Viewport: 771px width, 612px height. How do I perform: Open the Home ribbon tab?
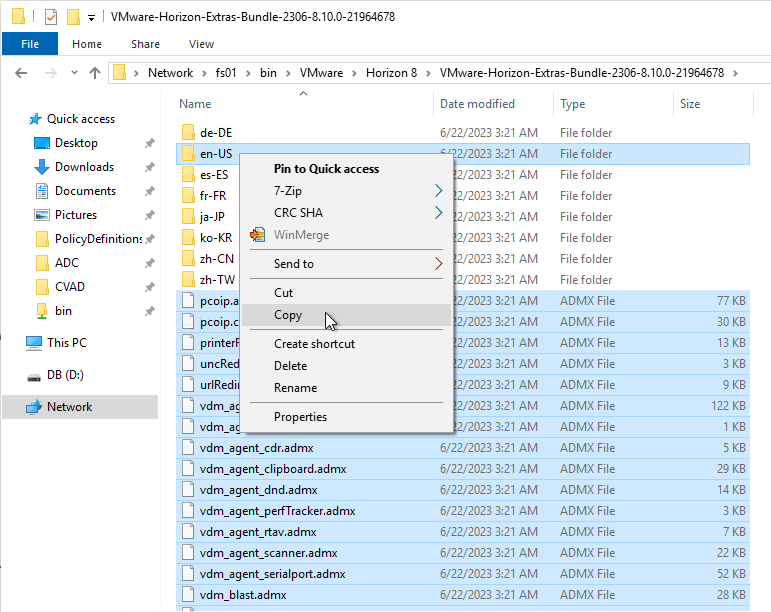87,44
